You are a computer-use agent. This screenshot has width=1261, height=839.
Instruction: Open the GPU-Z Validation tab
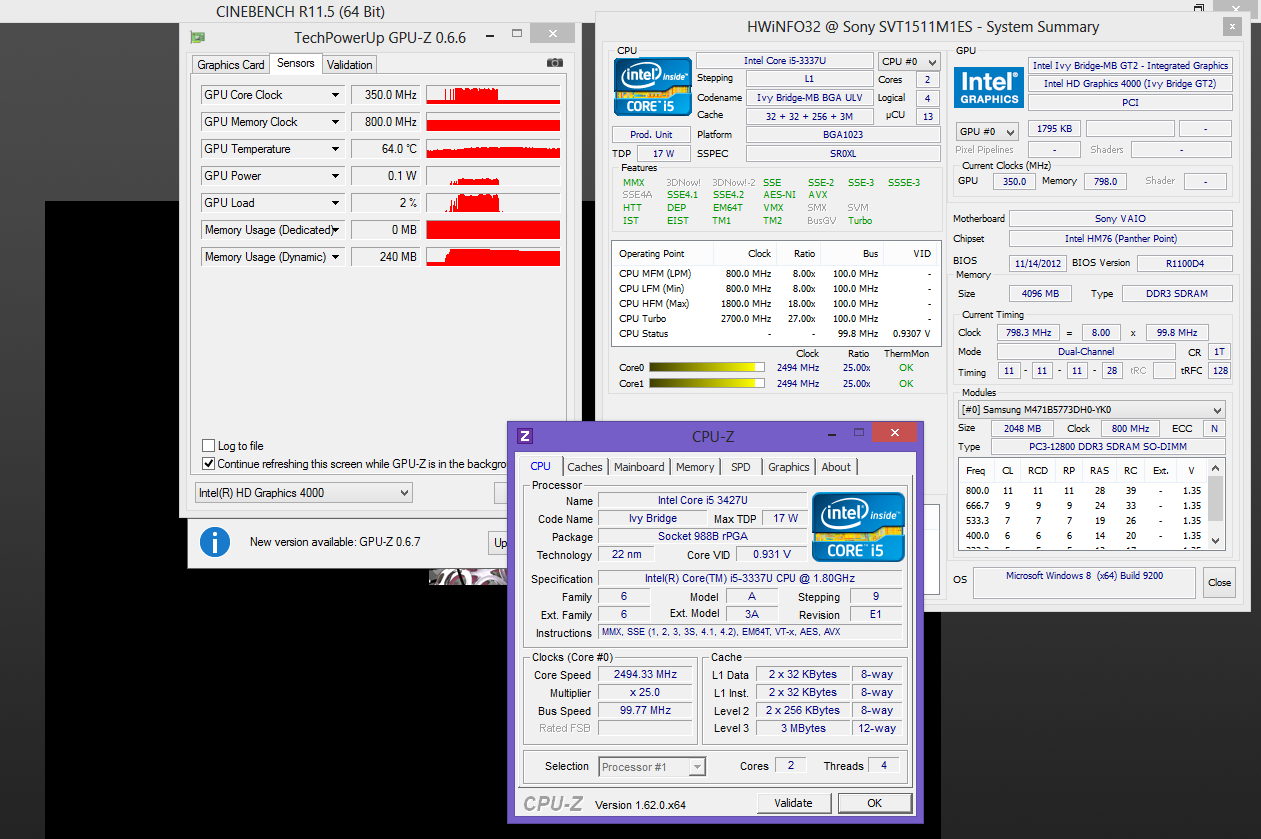click(x=350, y=65)
